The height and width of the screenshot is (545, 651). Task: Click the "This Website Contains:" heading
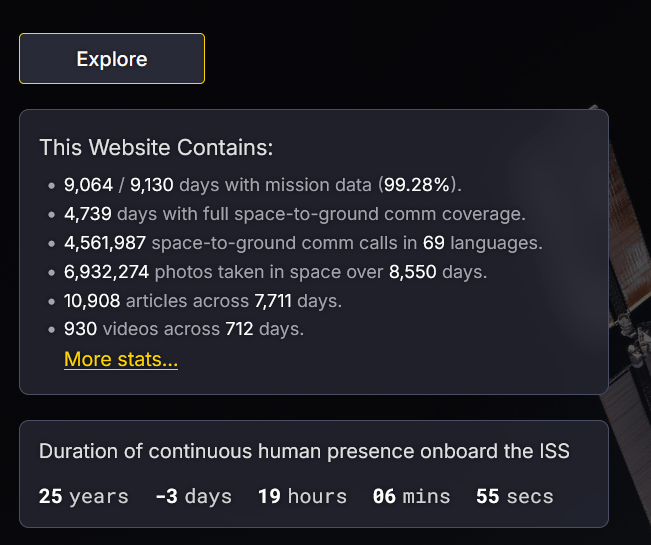coord(156,148)
